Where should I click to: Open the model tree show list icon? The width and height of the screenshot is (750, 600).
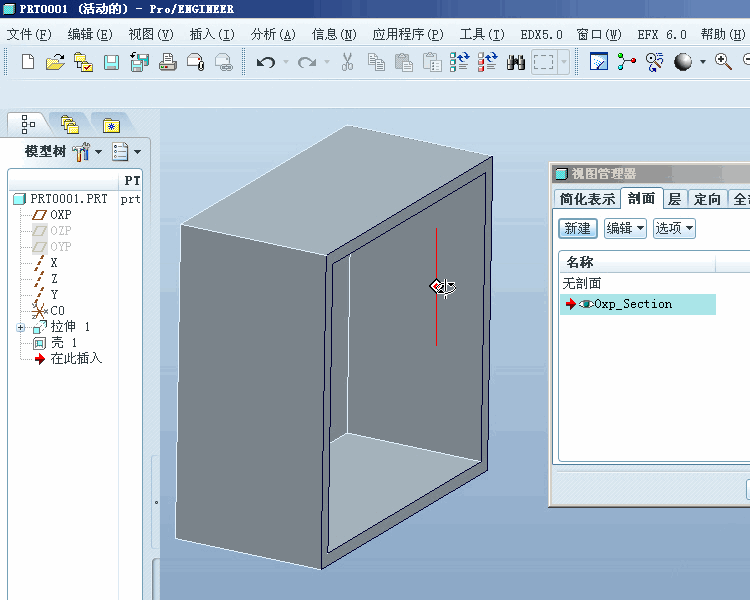tap(120, 152)
